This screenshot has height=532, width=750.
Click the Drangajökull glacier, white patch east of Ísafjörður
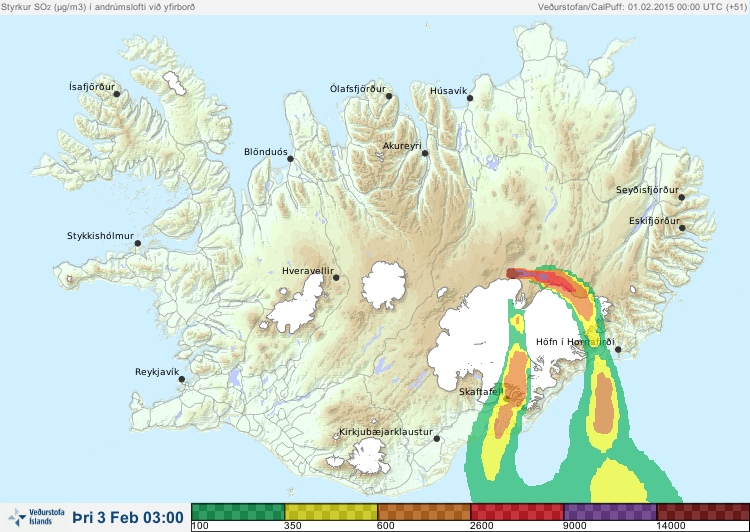coord(175,83)
